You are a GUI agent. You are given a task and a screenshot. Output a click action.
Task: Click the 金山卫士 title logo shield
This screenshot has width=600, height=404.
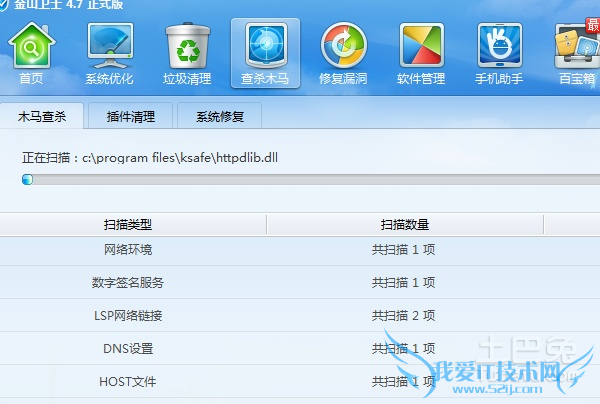(3, 5)
